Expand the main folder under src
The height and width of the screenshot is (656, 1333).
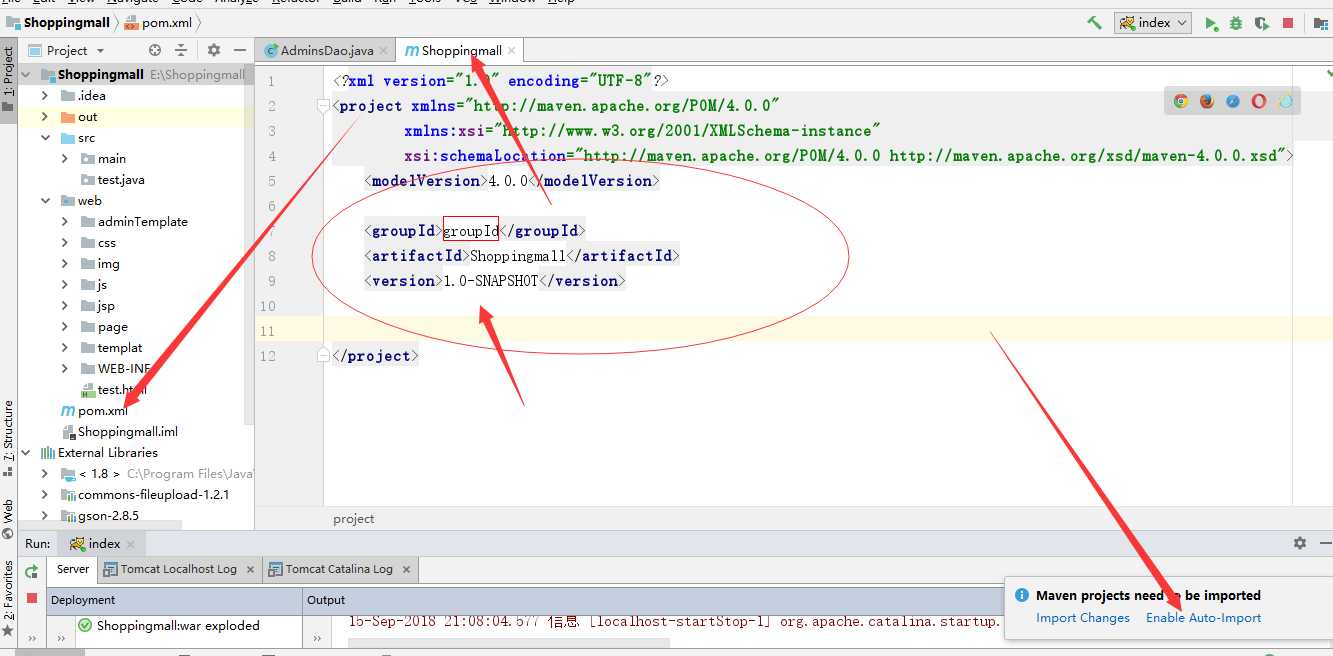(x=65, y=159)
